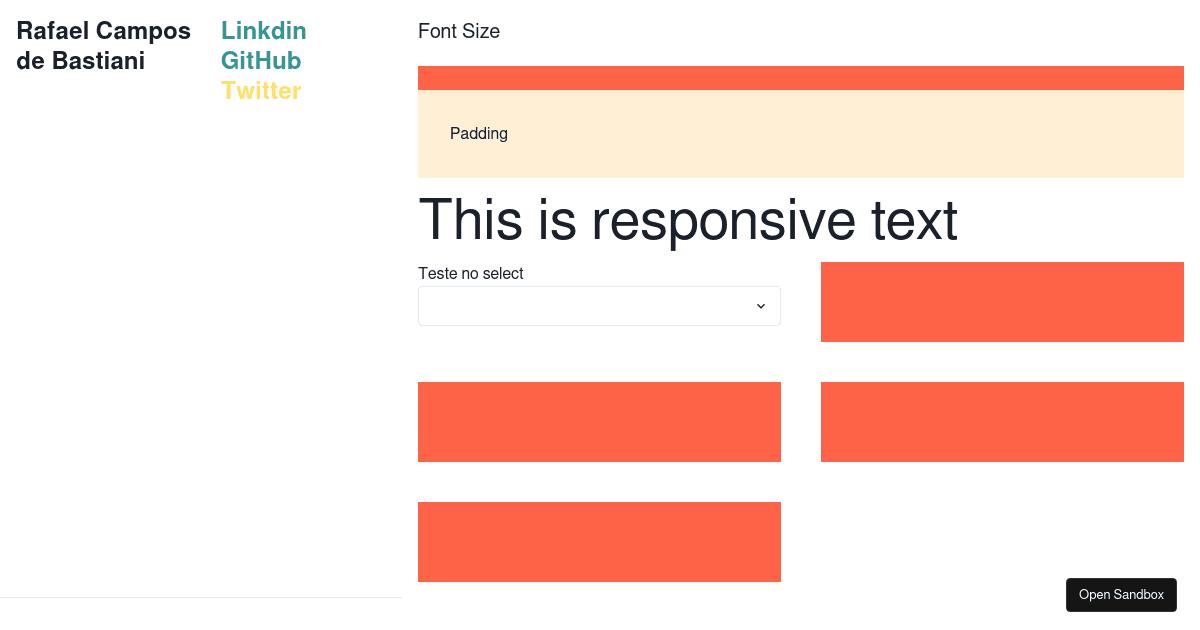The height and width of the screenshot is (630, 1200).
Task: Visit the yellow Twitter link
Action: pos(261,91)
